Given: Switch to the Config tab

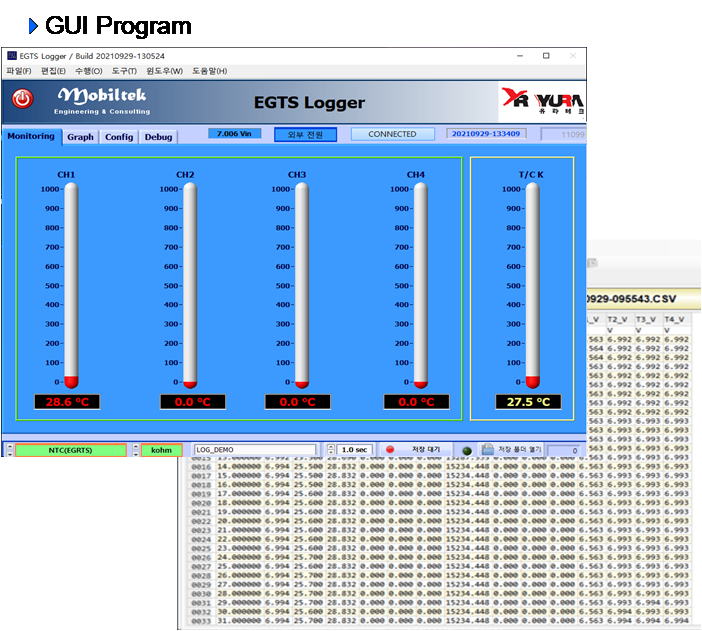Looking at the screenshot, I should pos(119,137).
